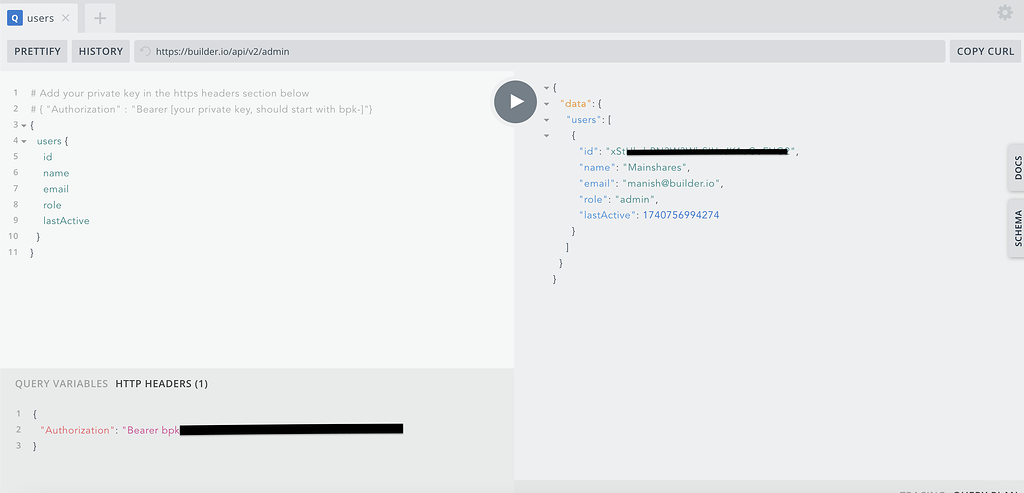1024x493 pixels.
Task: Close the users tab
Action: click(65, 18)
